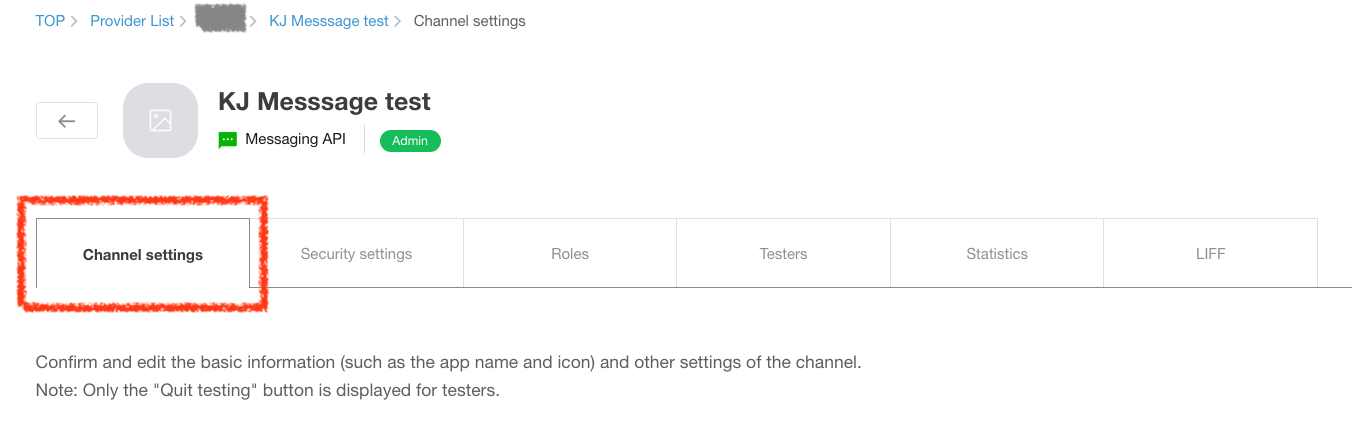Viewport: 1352px width, 434px height.
Task: Click Channel settings text in breadcrumb
Action: tap(470, 21)
